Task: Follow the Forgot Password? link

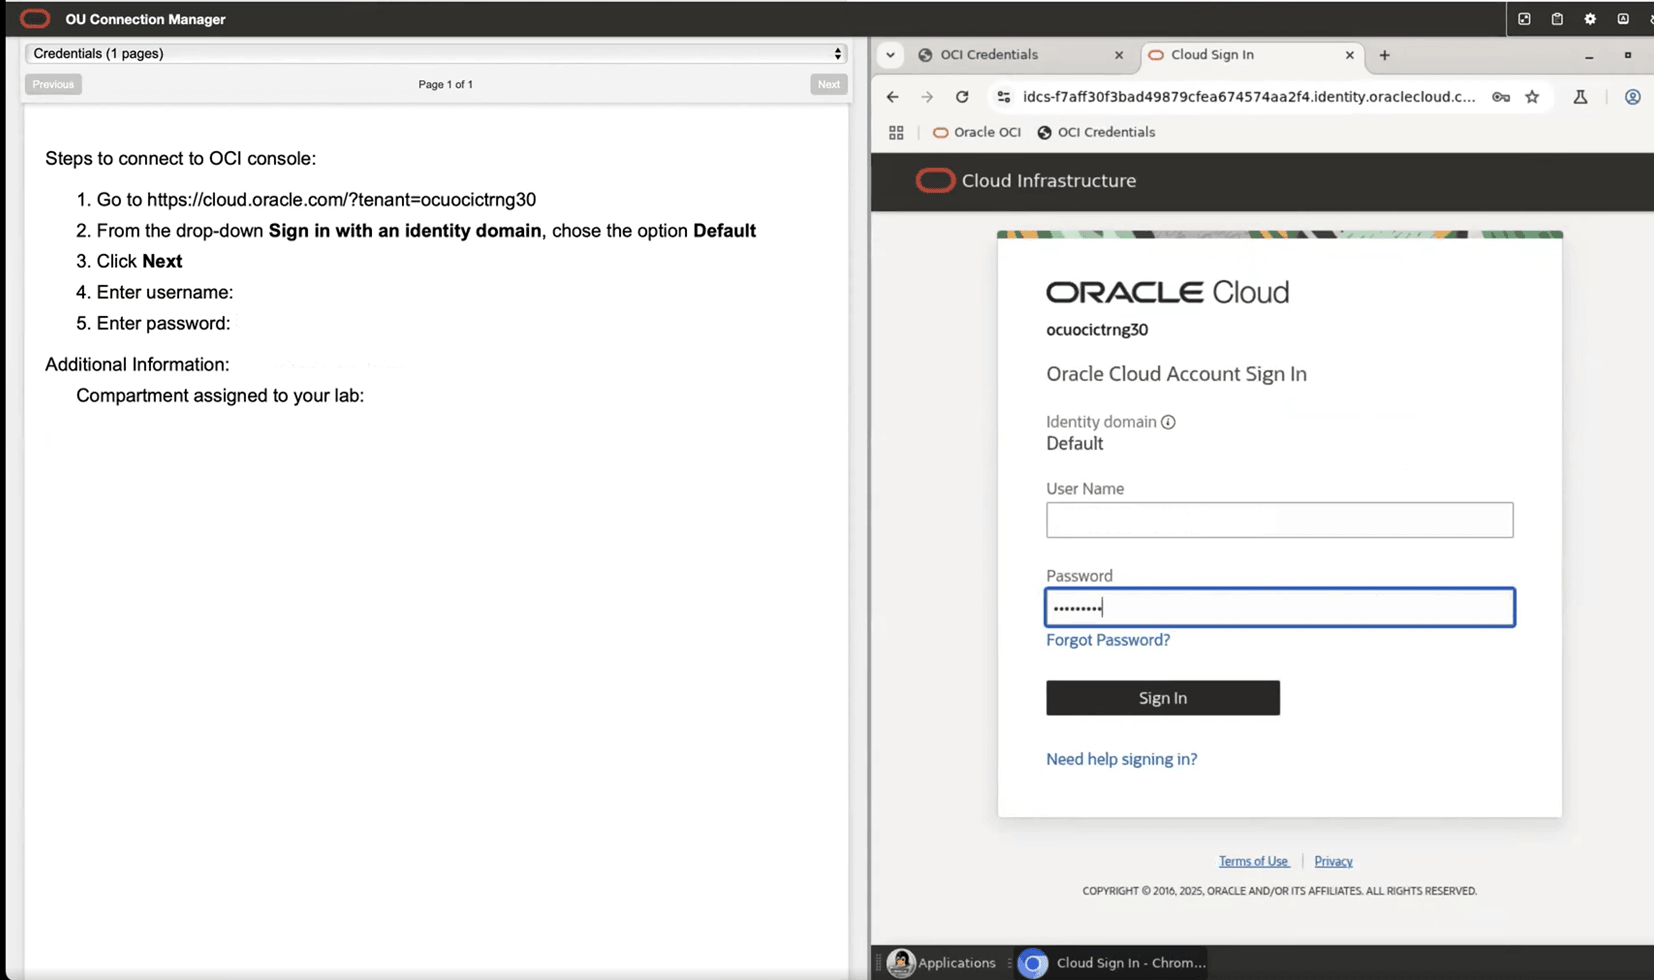Action: point(1108,640)
